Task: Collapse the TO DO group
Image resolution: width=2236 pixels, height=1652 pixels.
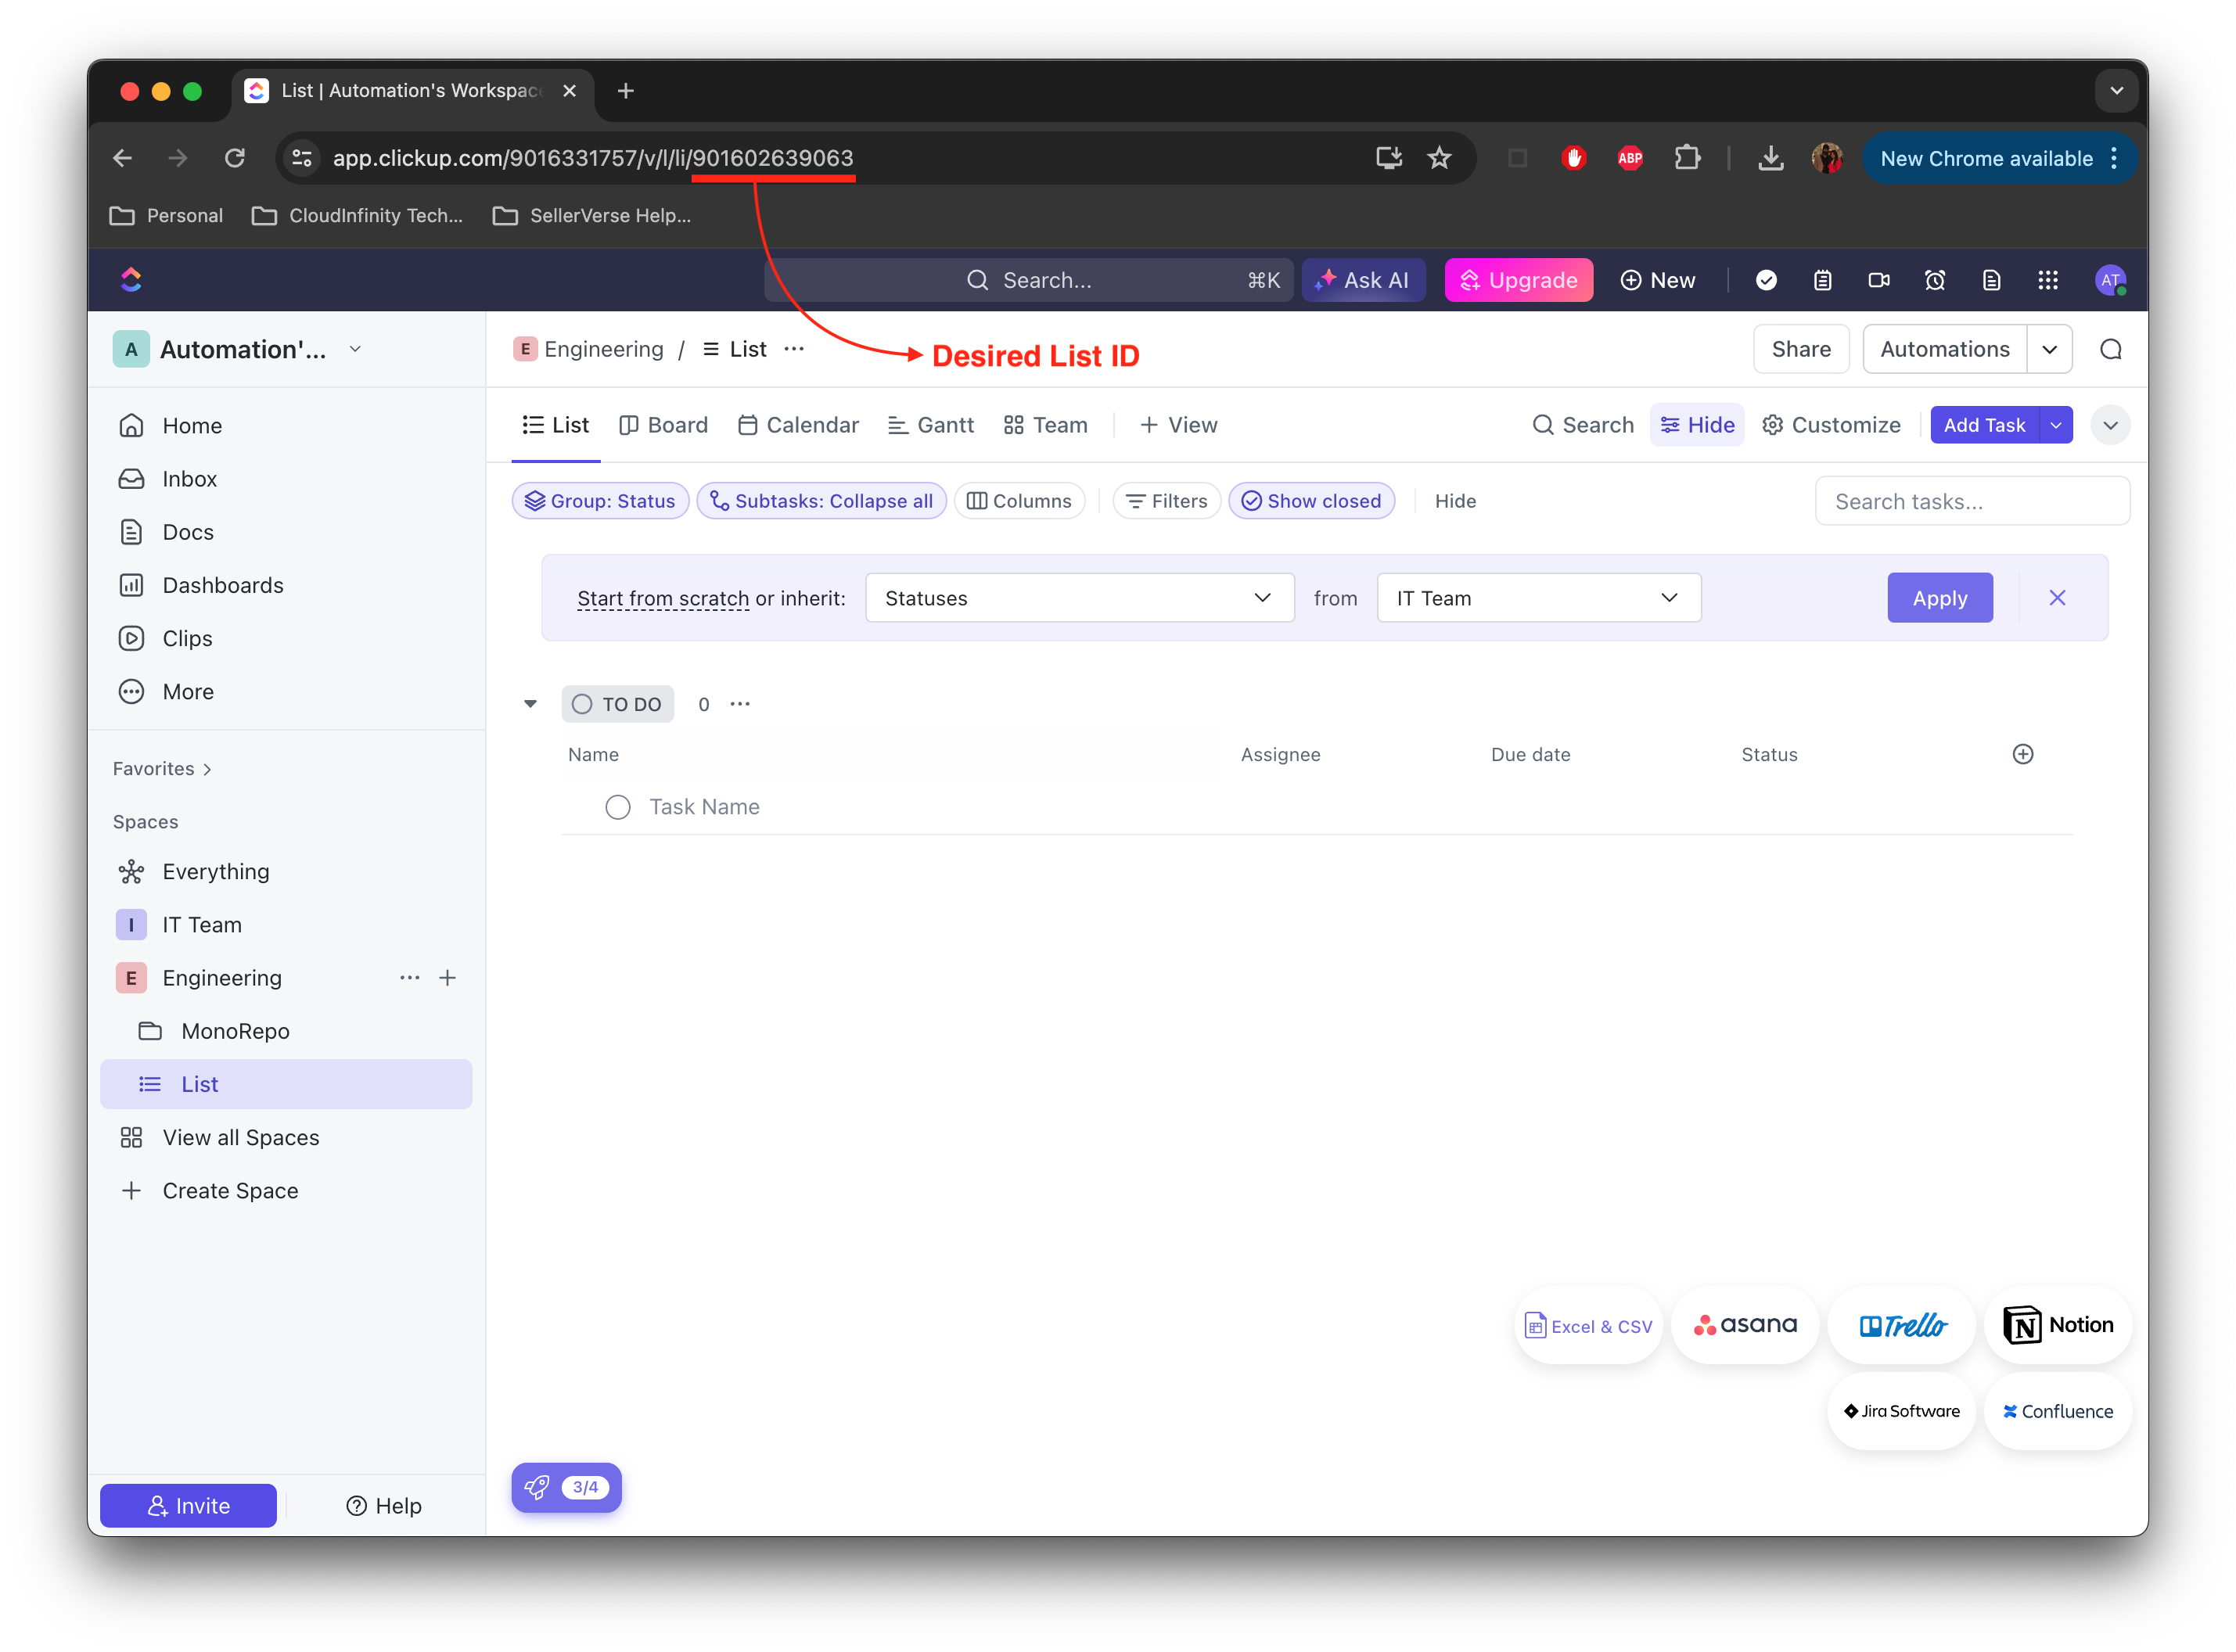Action: [530, 703]
